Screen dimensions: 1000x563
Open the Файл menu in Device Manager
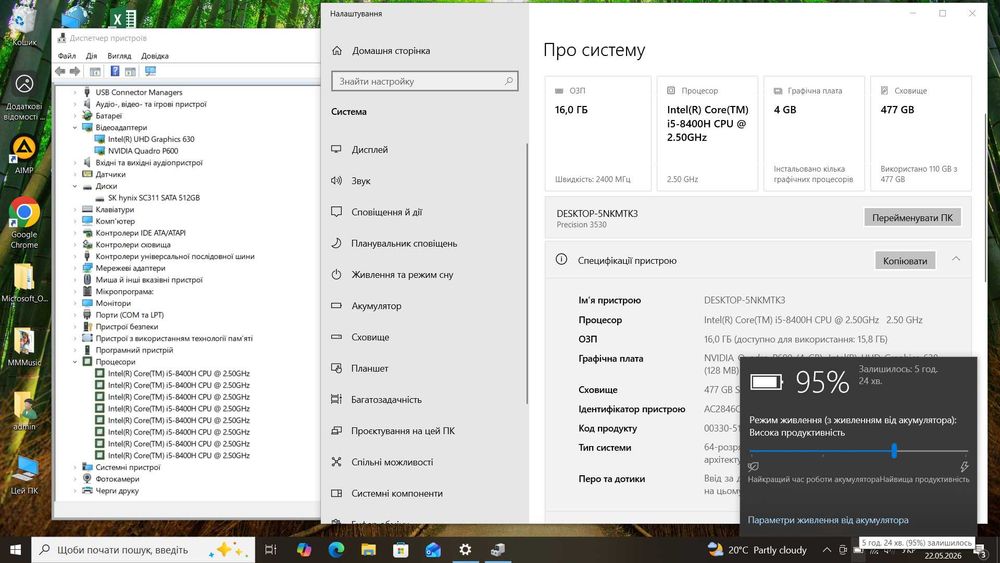coord(66,56)
